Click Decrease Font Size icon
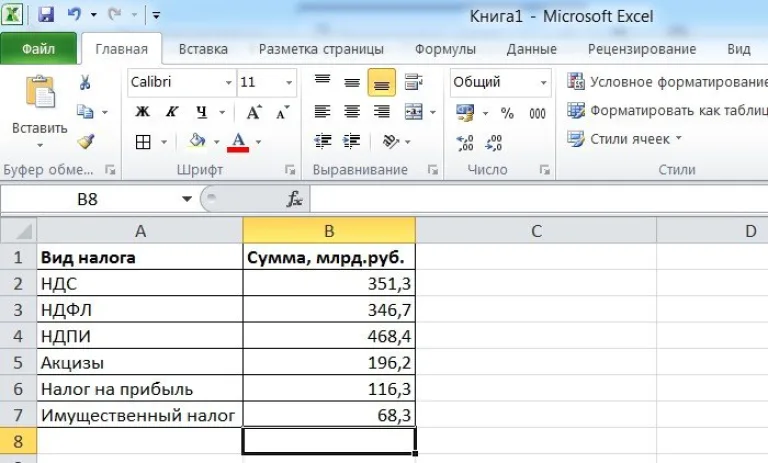 [x=283, y=113]
